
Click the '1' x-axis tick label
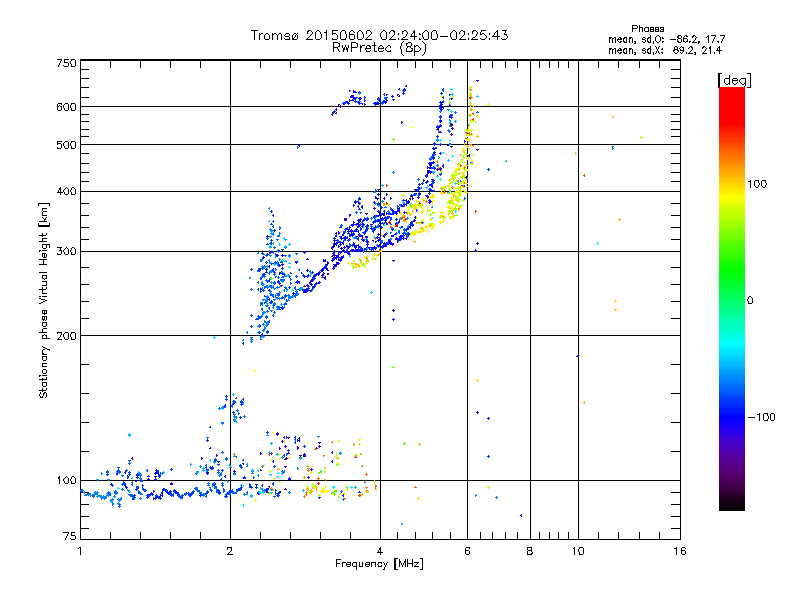click(80, 551)
